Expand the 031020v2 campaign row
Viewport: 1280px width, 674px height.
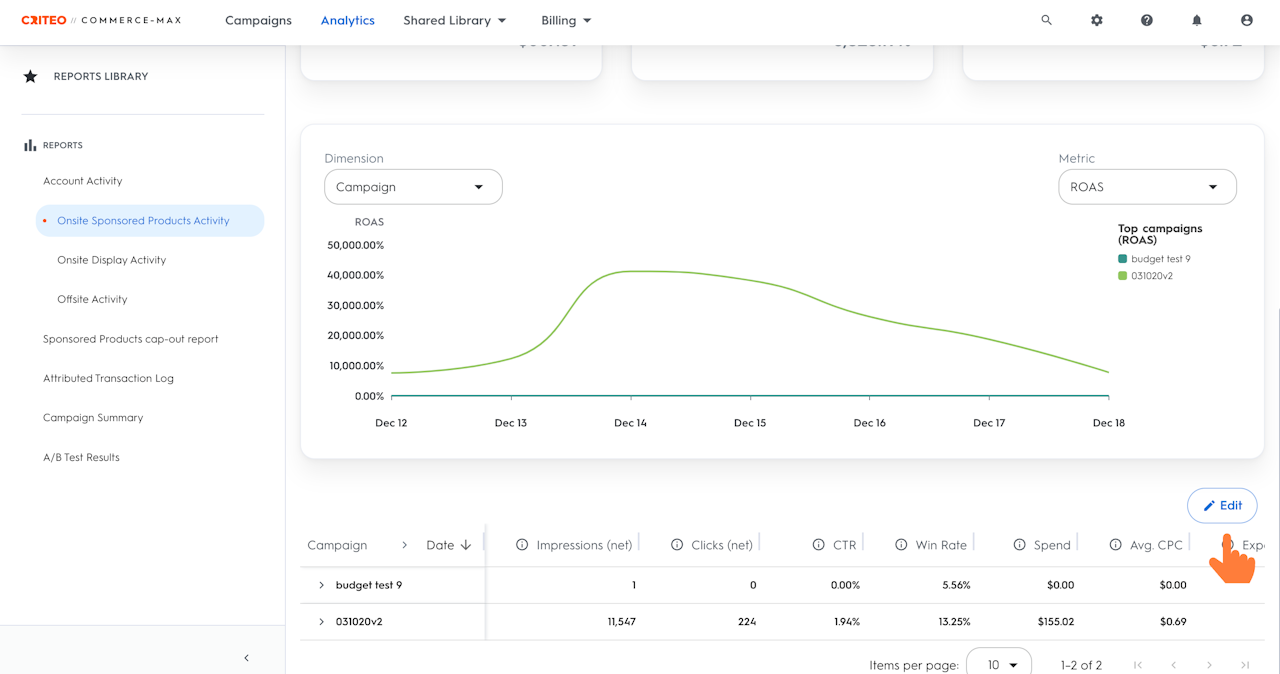(321, 622)
